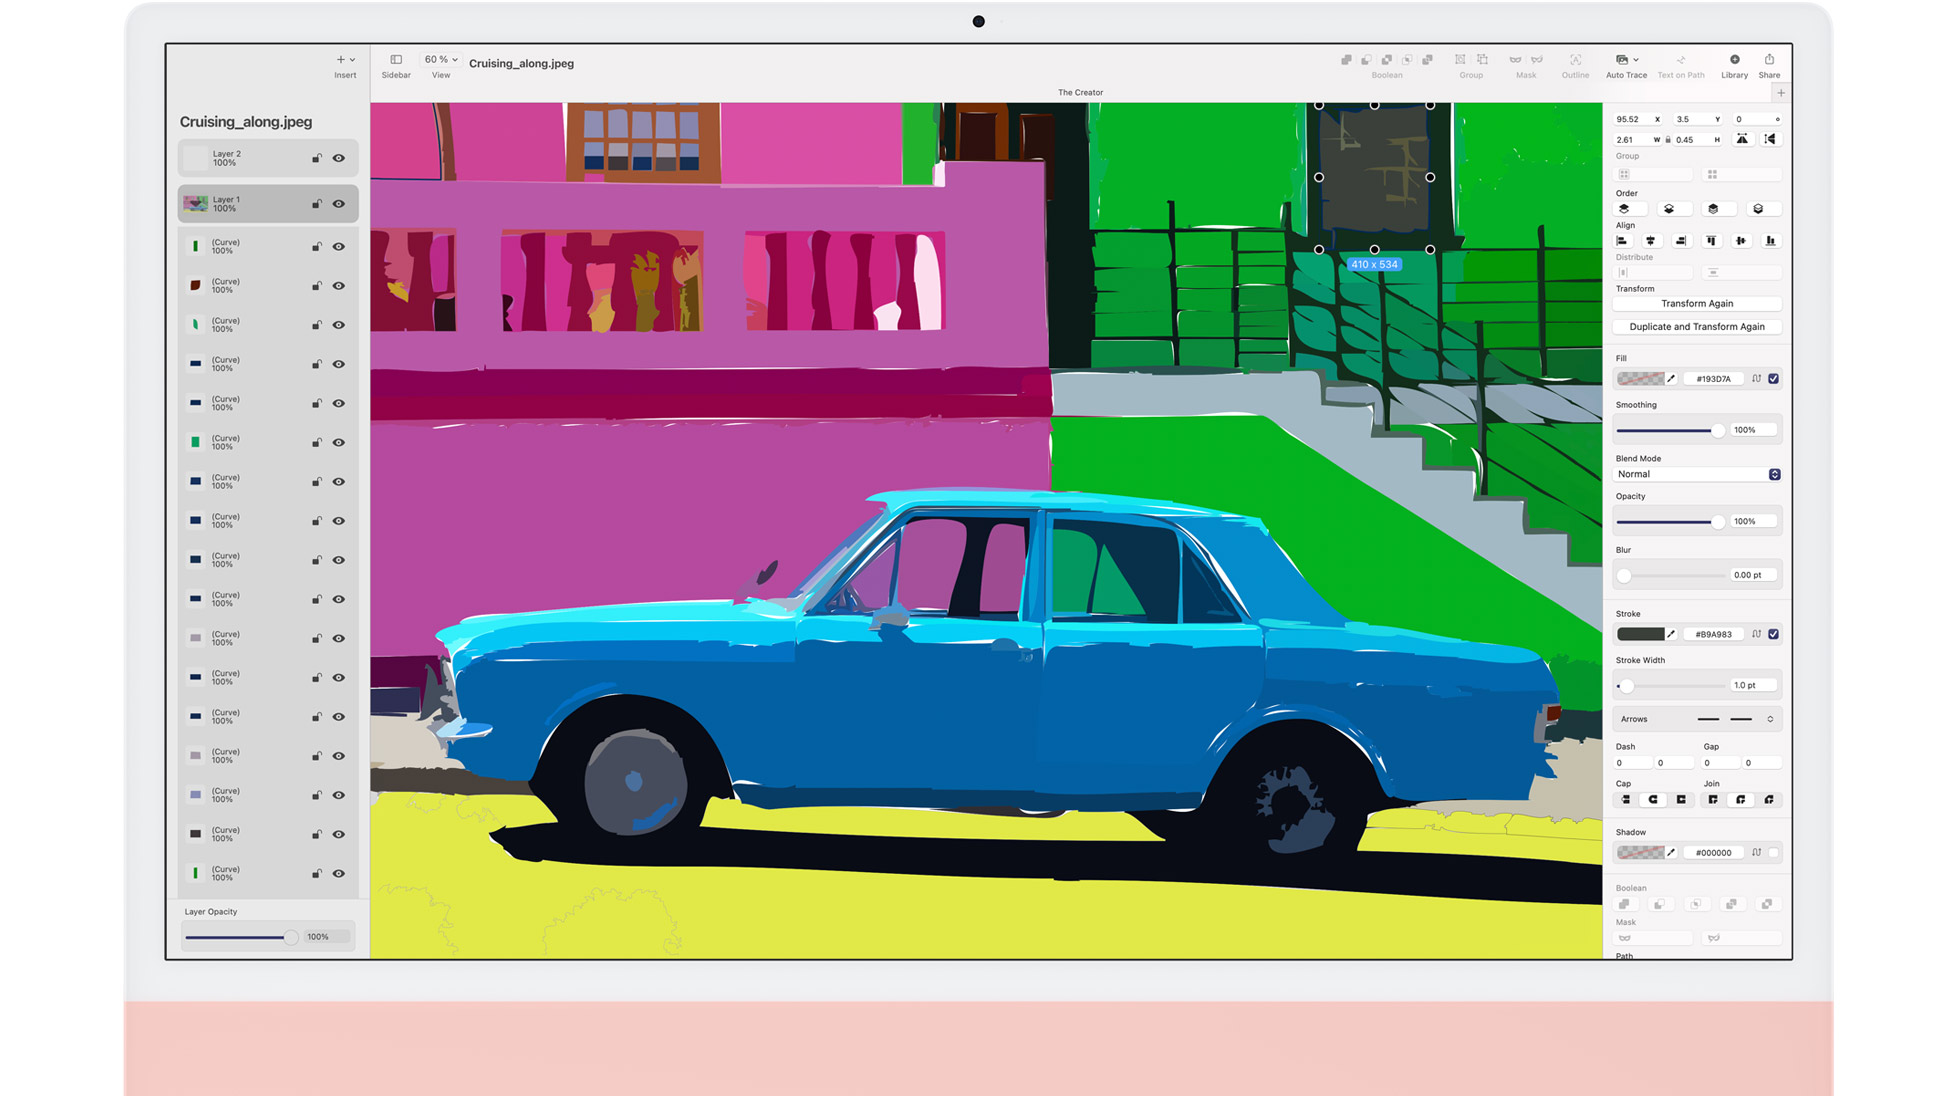Open the 60% zoom View dropdown

tap(440, 60)
